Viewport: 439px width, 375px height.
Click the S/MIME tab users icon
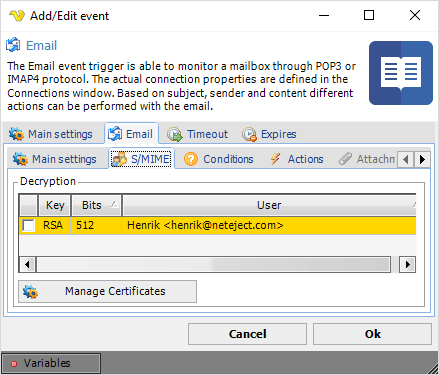(119, 159)
